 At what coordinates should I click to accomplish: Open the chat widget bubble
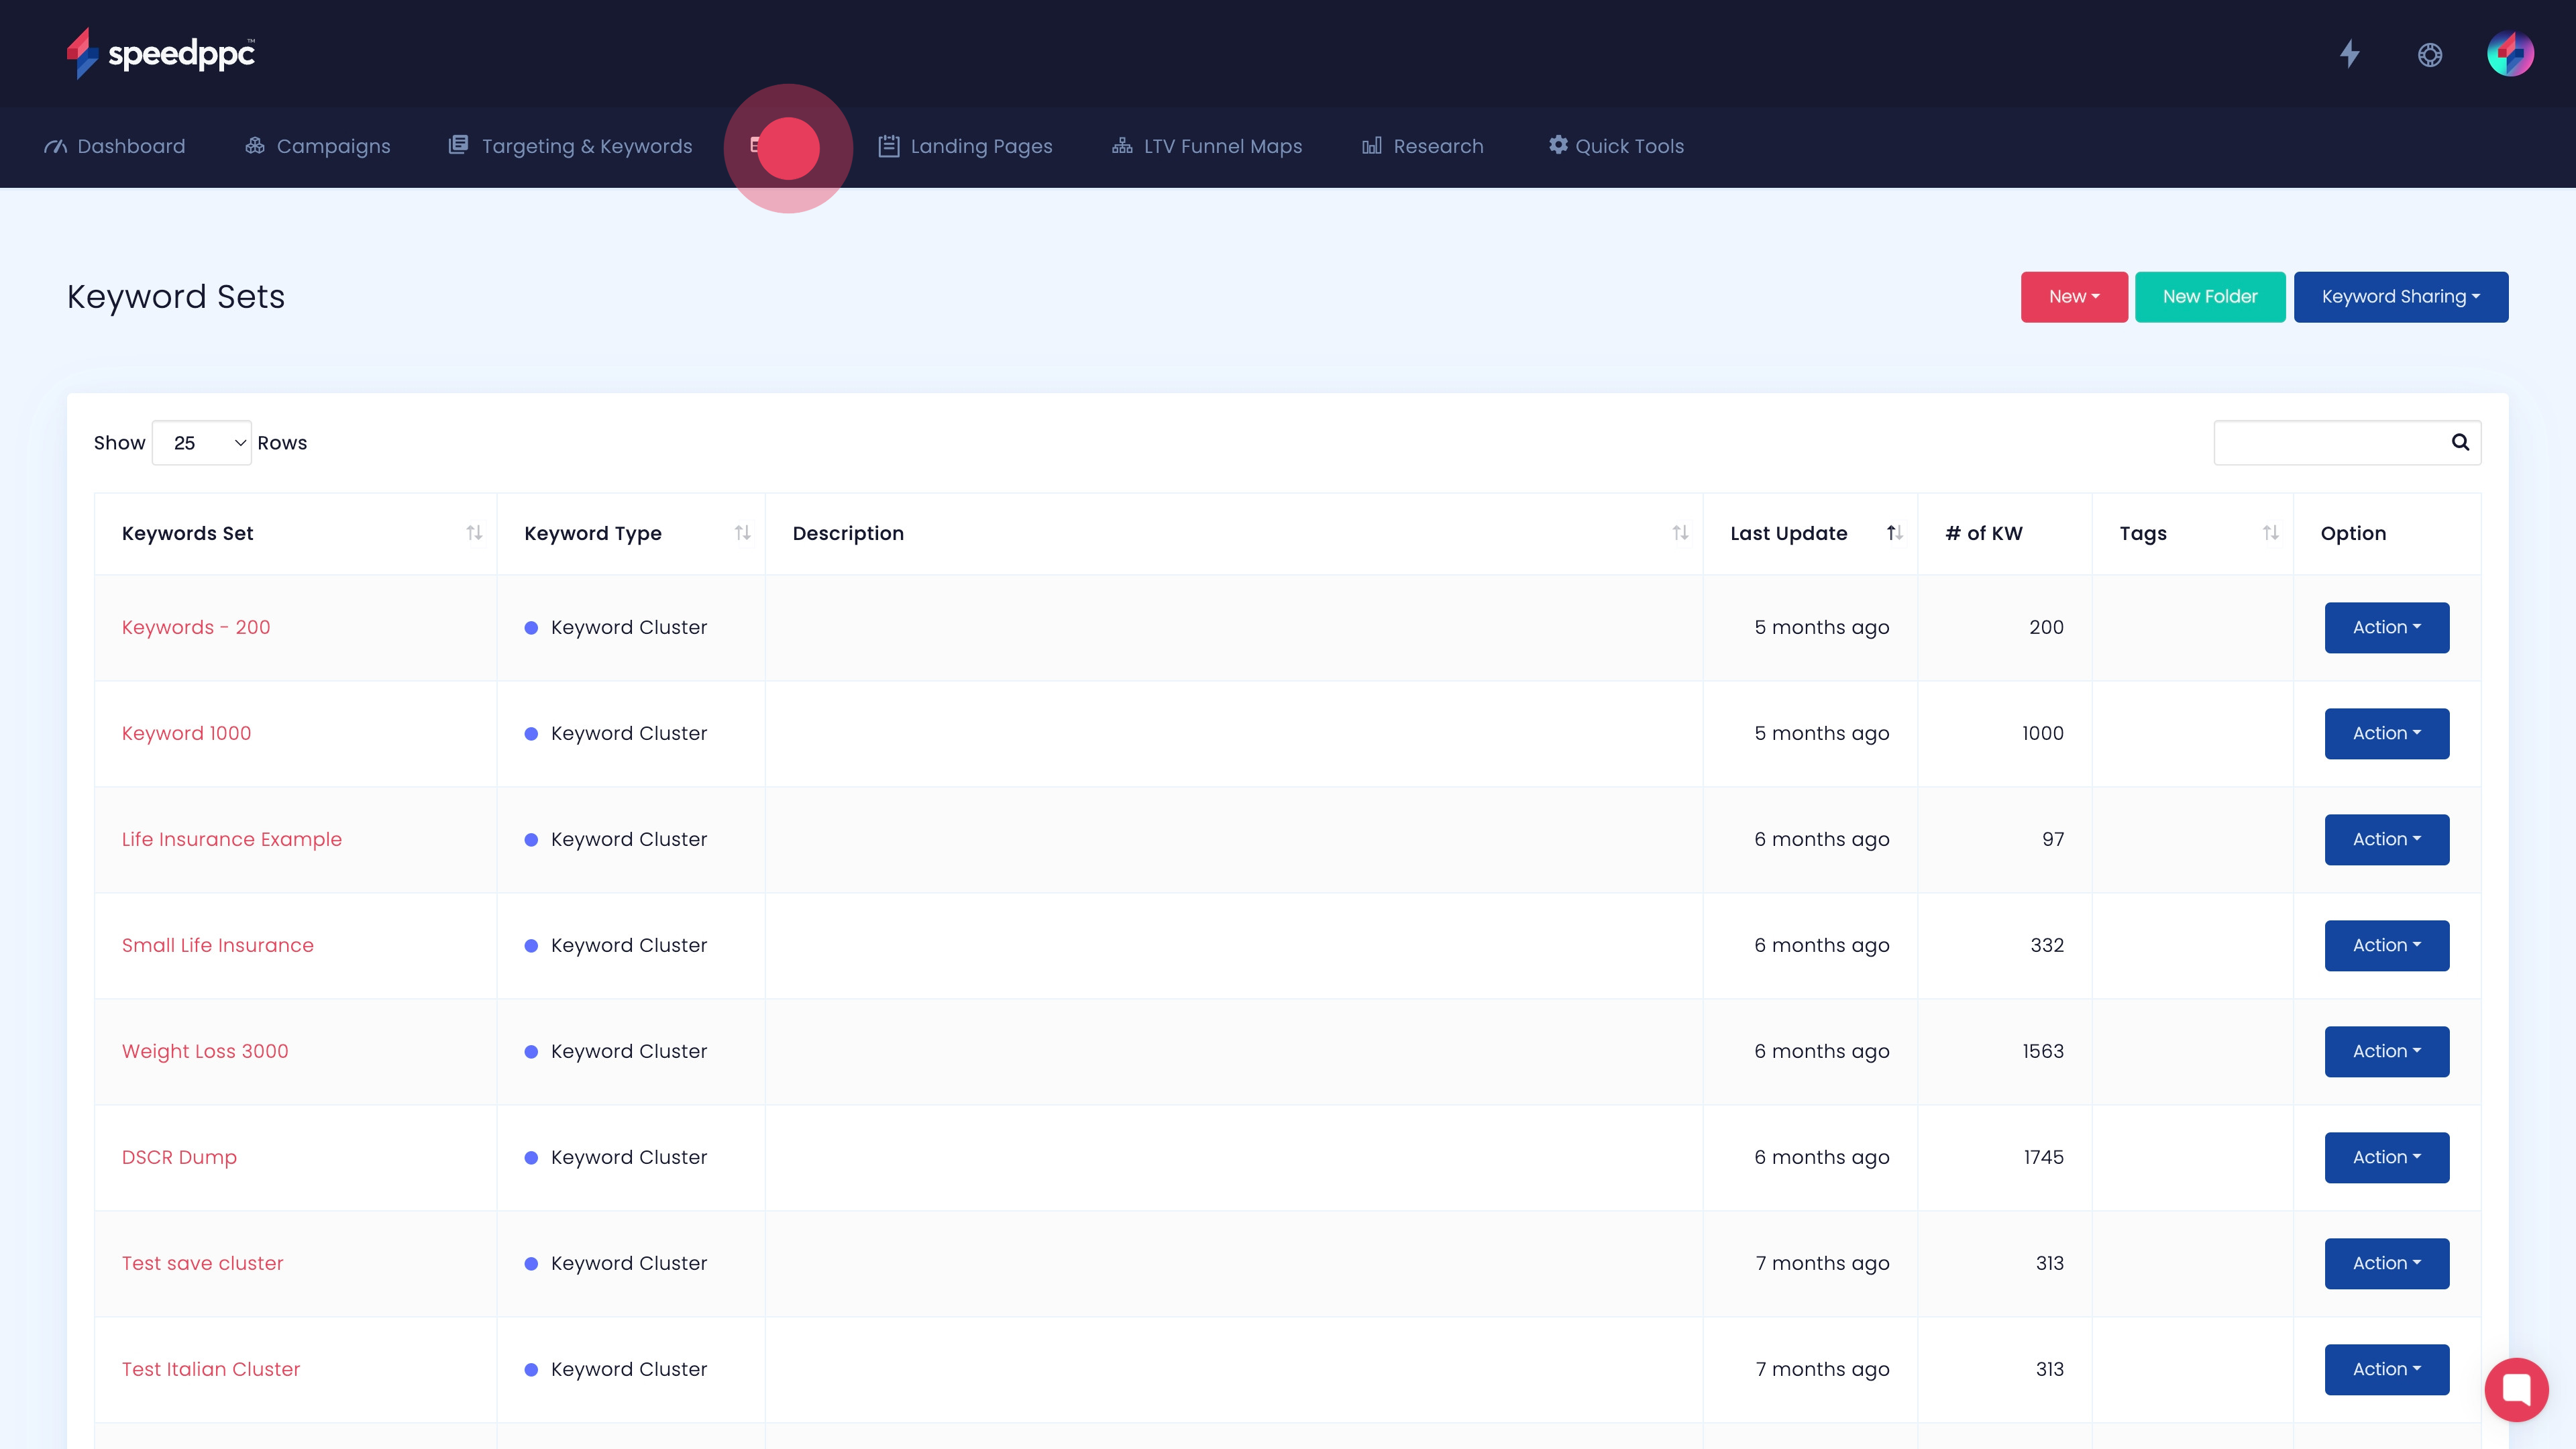[x=2516, y=1389]
